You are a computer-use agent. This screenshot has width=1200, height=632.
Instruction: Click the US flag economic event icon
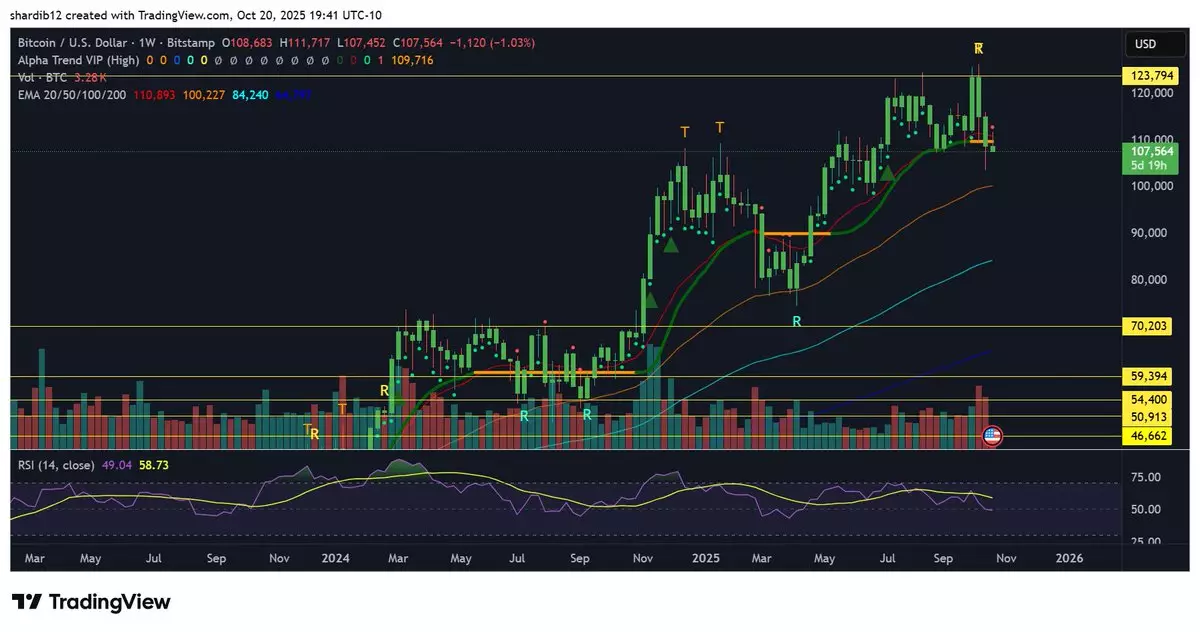pyautogui.click(x=992, y=435)
